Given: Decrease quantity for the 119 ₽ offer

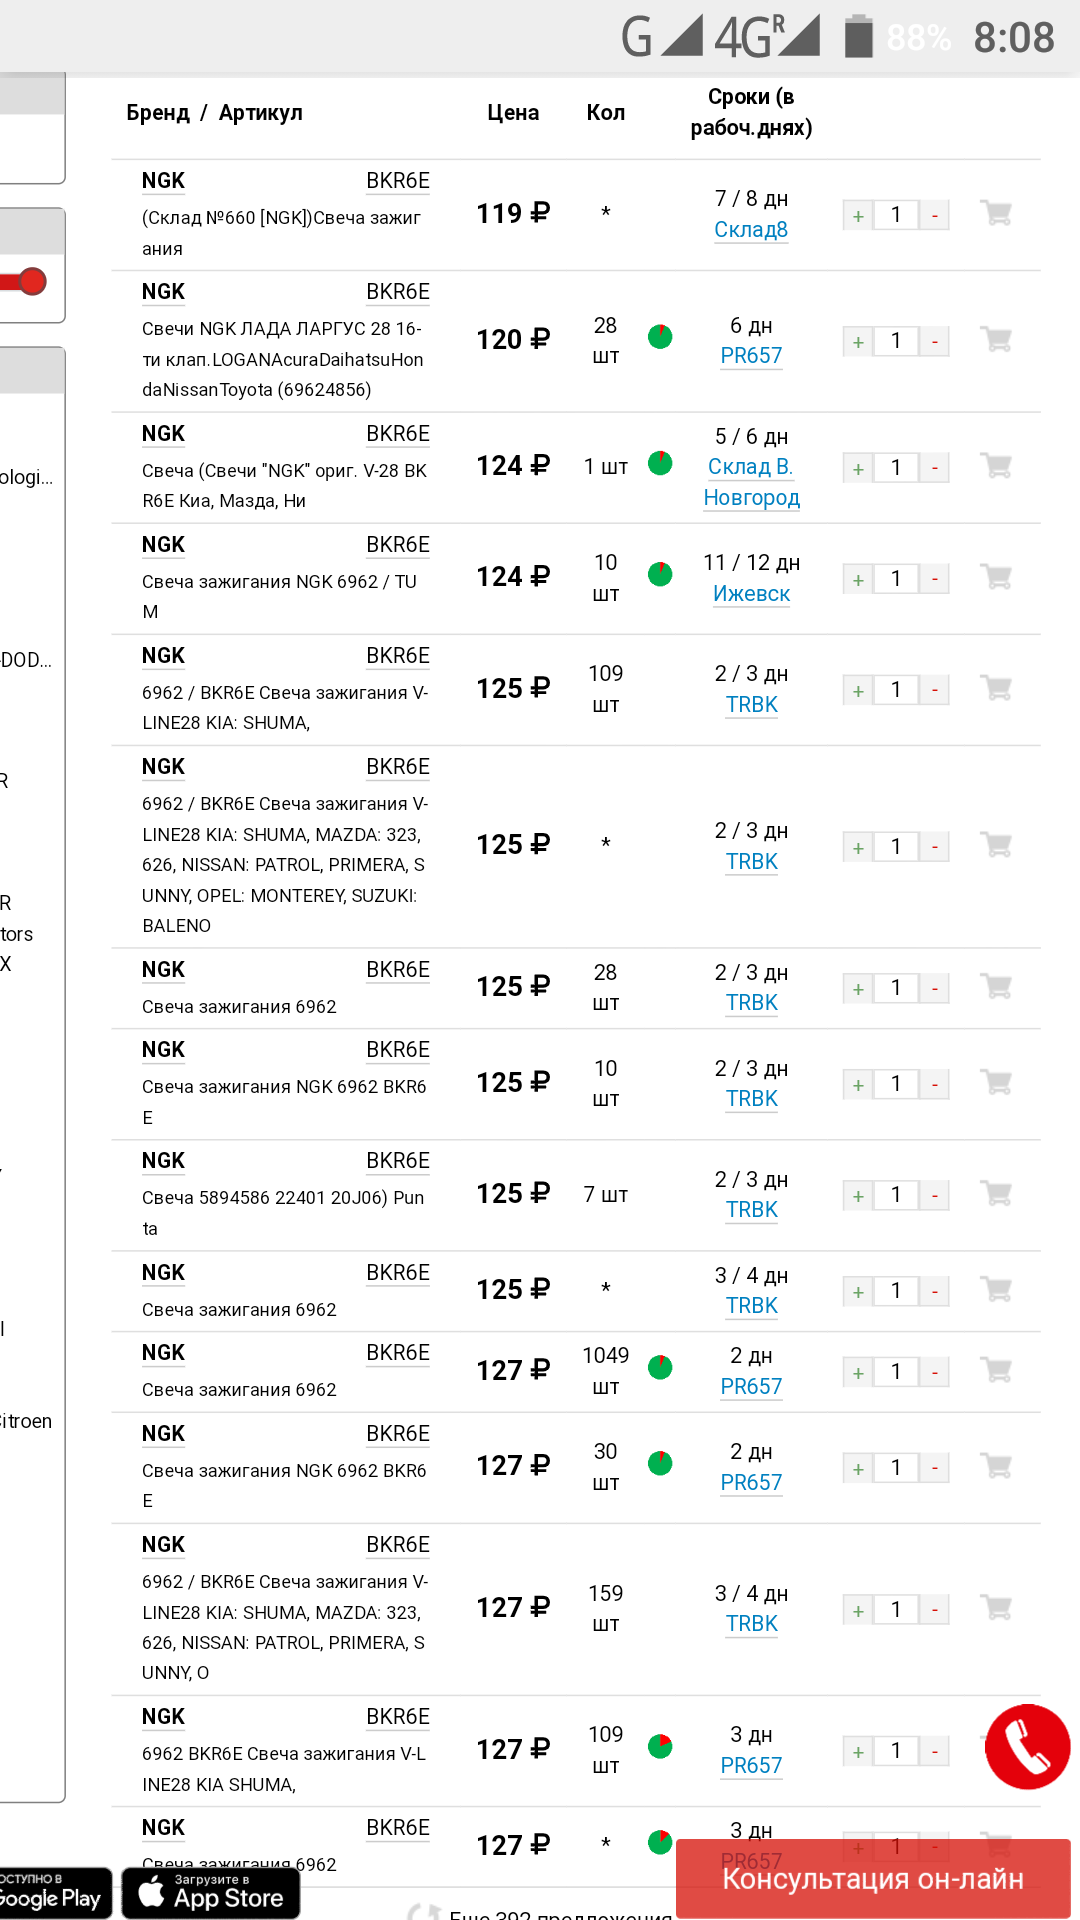Looking at the screenshot, I should pos(934,215).
